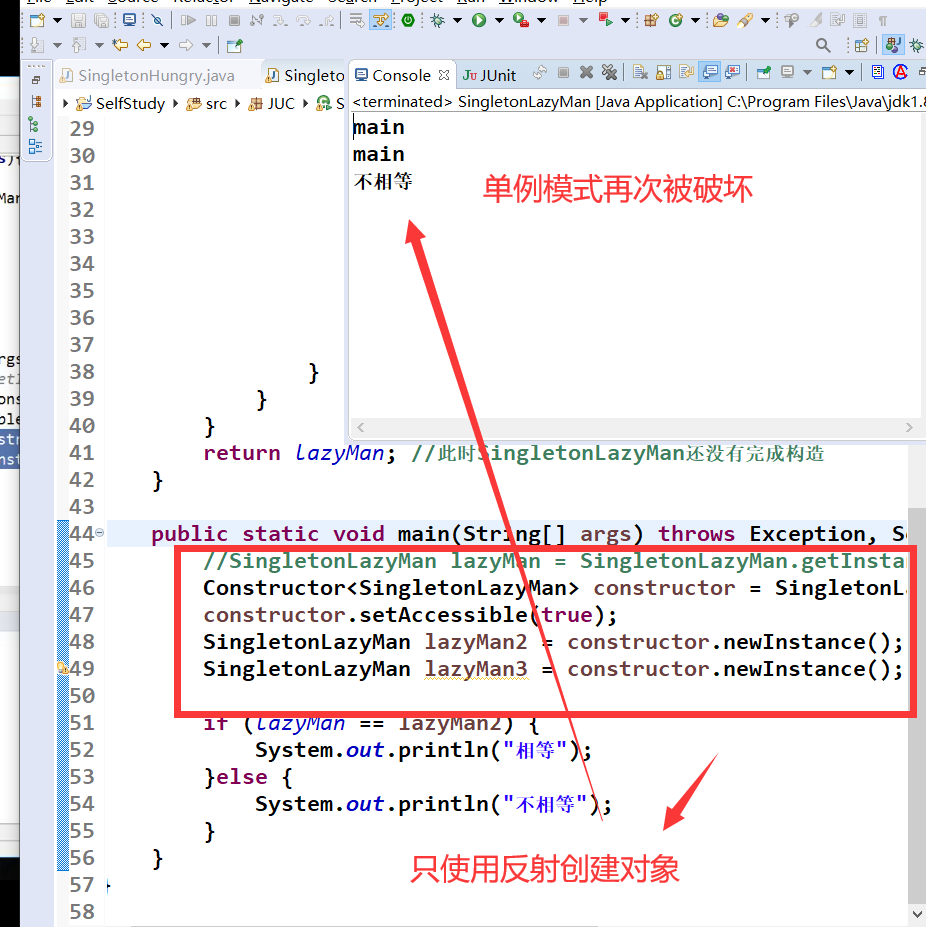Toggle Skip All Breakpoints

157,21
